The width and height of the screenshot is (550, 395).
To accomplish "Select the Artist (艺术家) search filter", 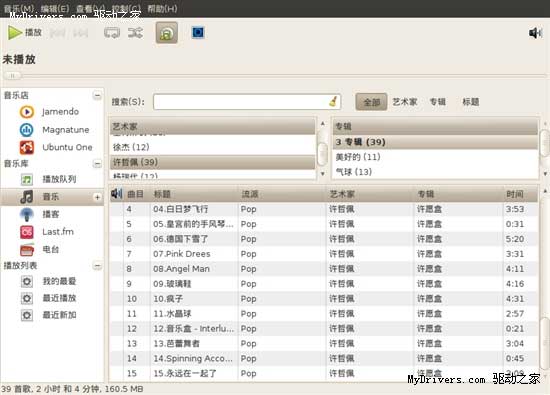I will tap(405, 102).
